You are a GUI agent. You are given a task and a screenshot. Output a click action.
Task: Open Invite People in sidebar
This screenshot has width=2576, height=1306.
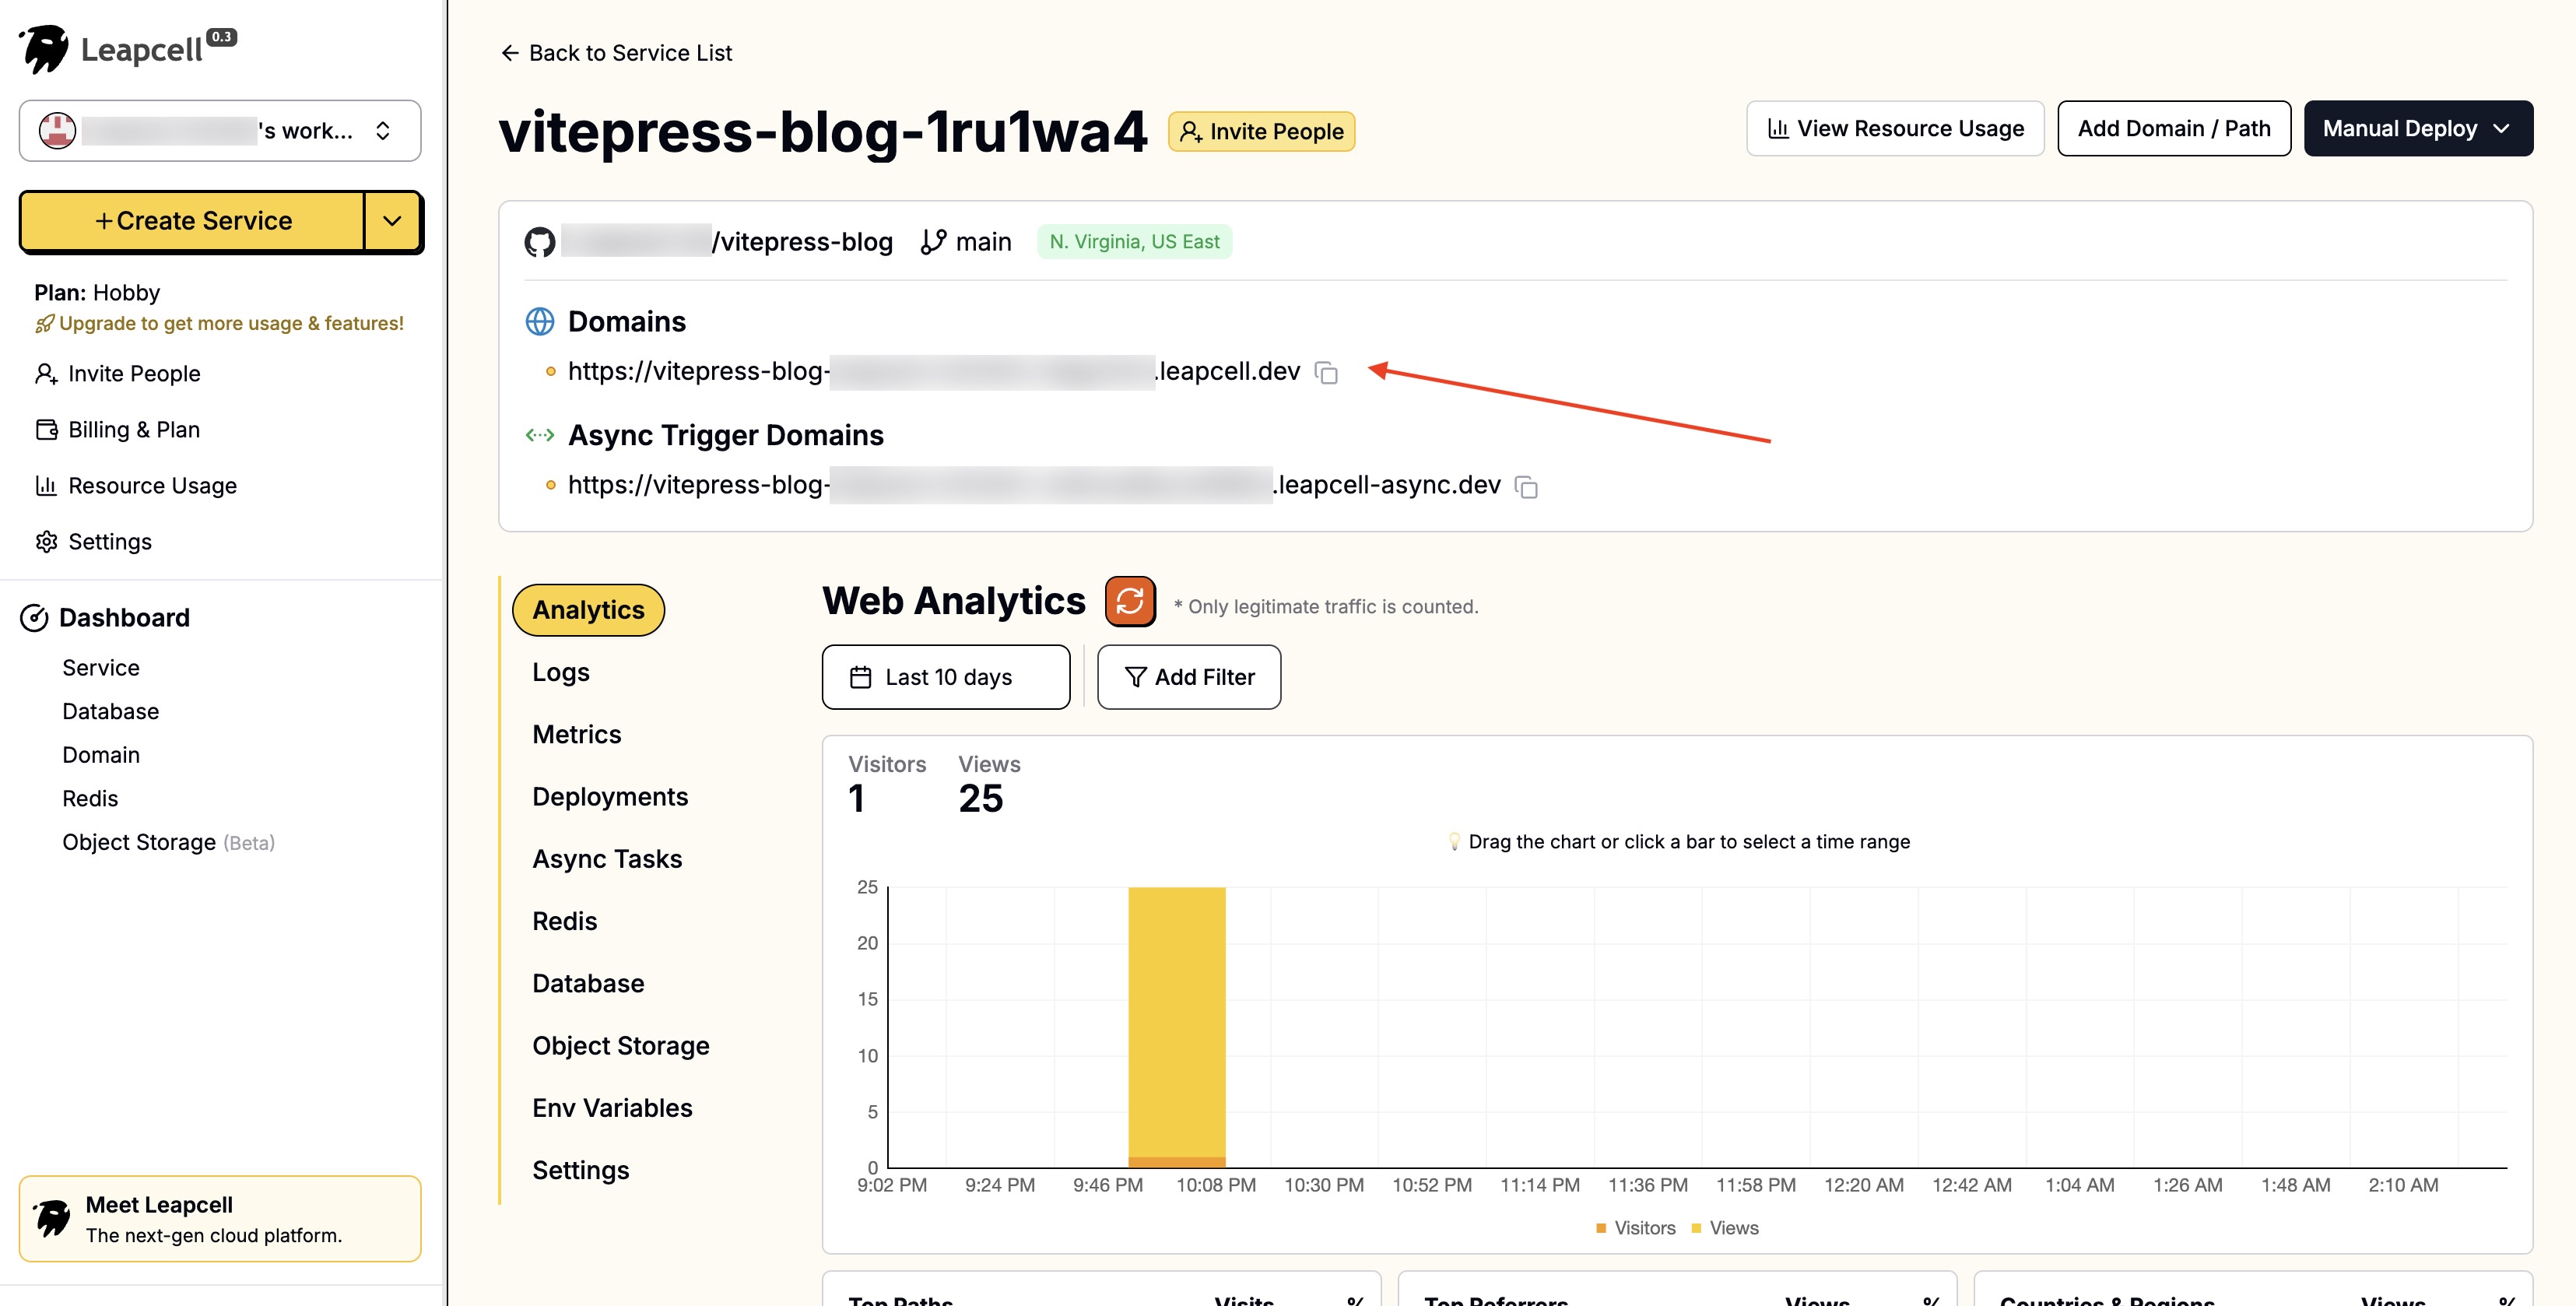(x=118, y=373)
